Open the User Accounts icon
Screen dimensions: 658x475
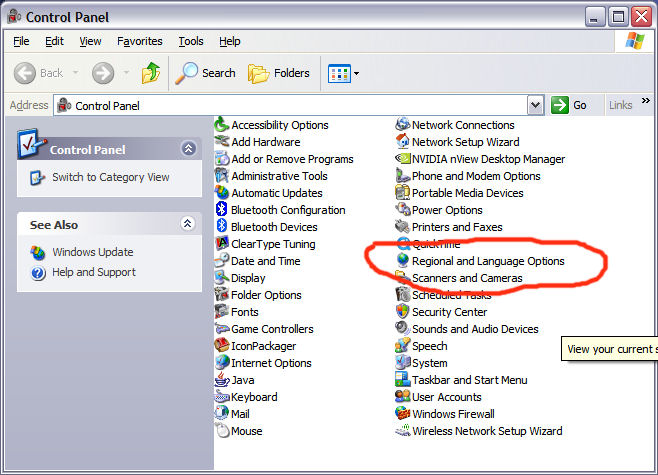point(402,397)
